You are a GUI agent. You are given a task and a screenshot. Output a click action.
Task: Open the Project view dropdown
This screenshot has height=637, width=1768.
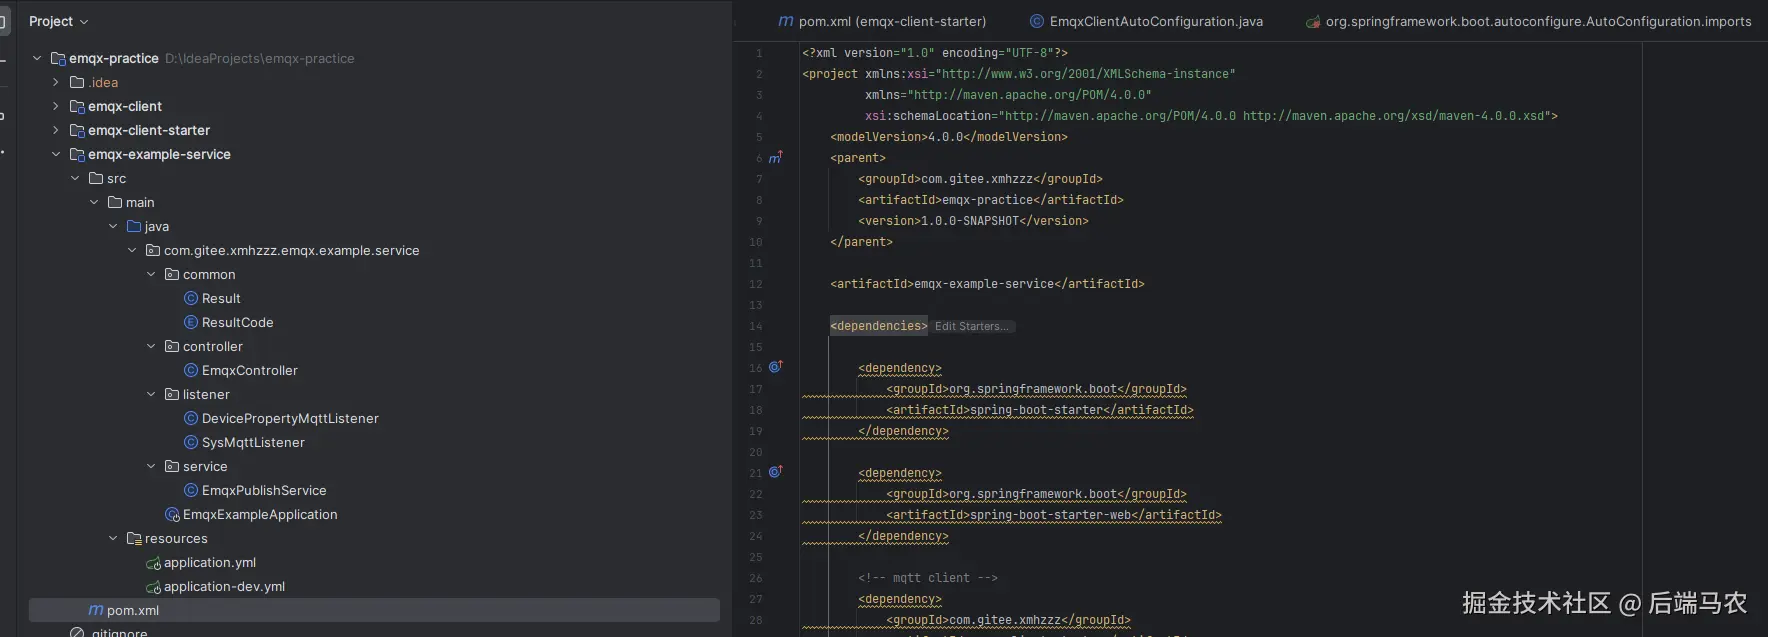[59, 21]
